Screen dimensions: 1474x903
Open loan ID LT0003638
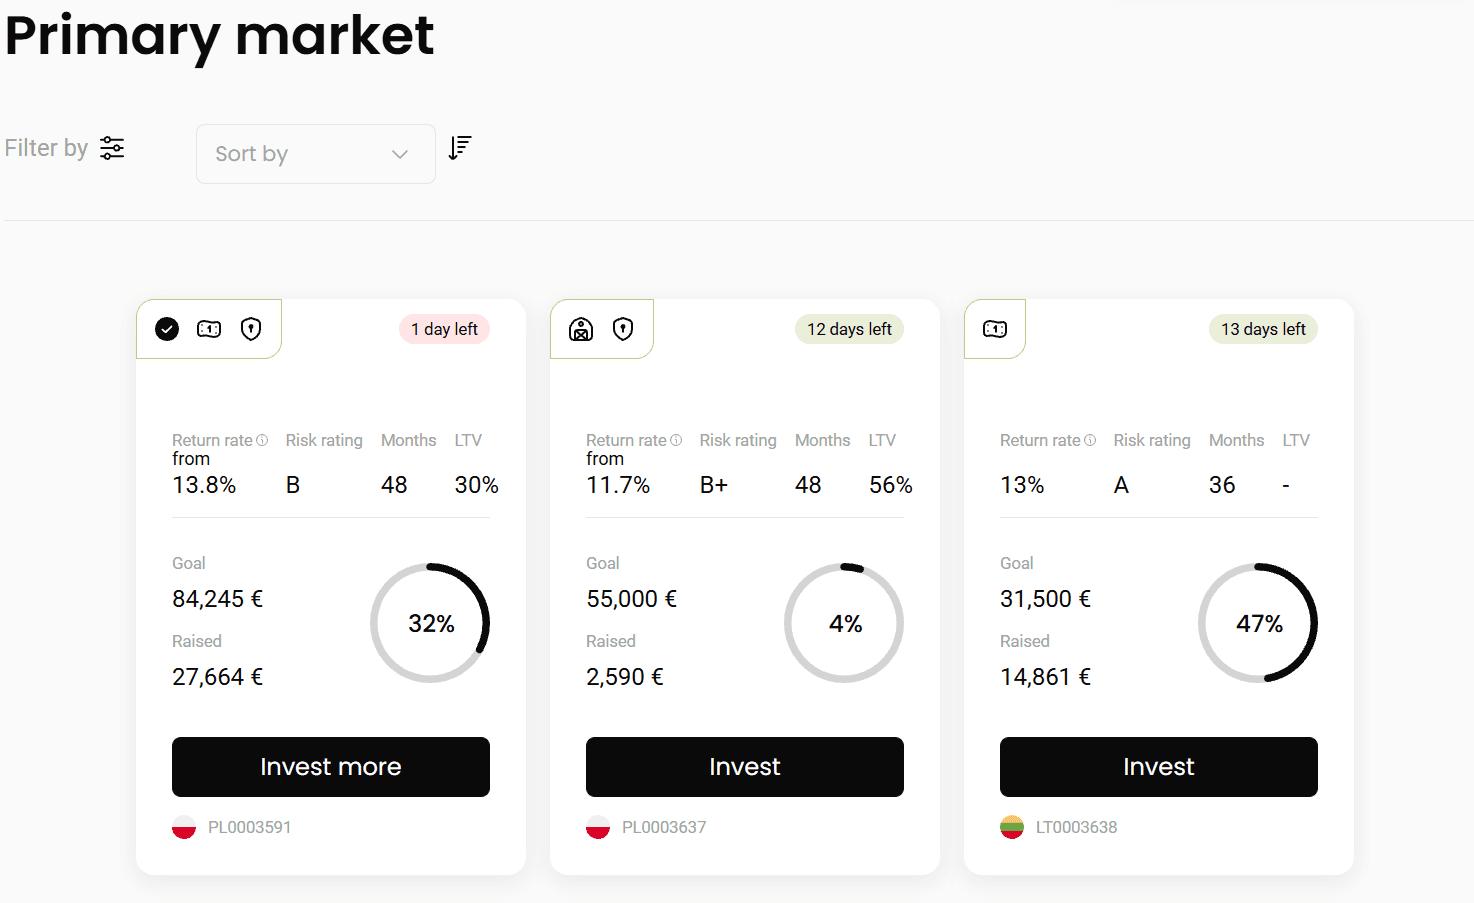click(1076, 827)
